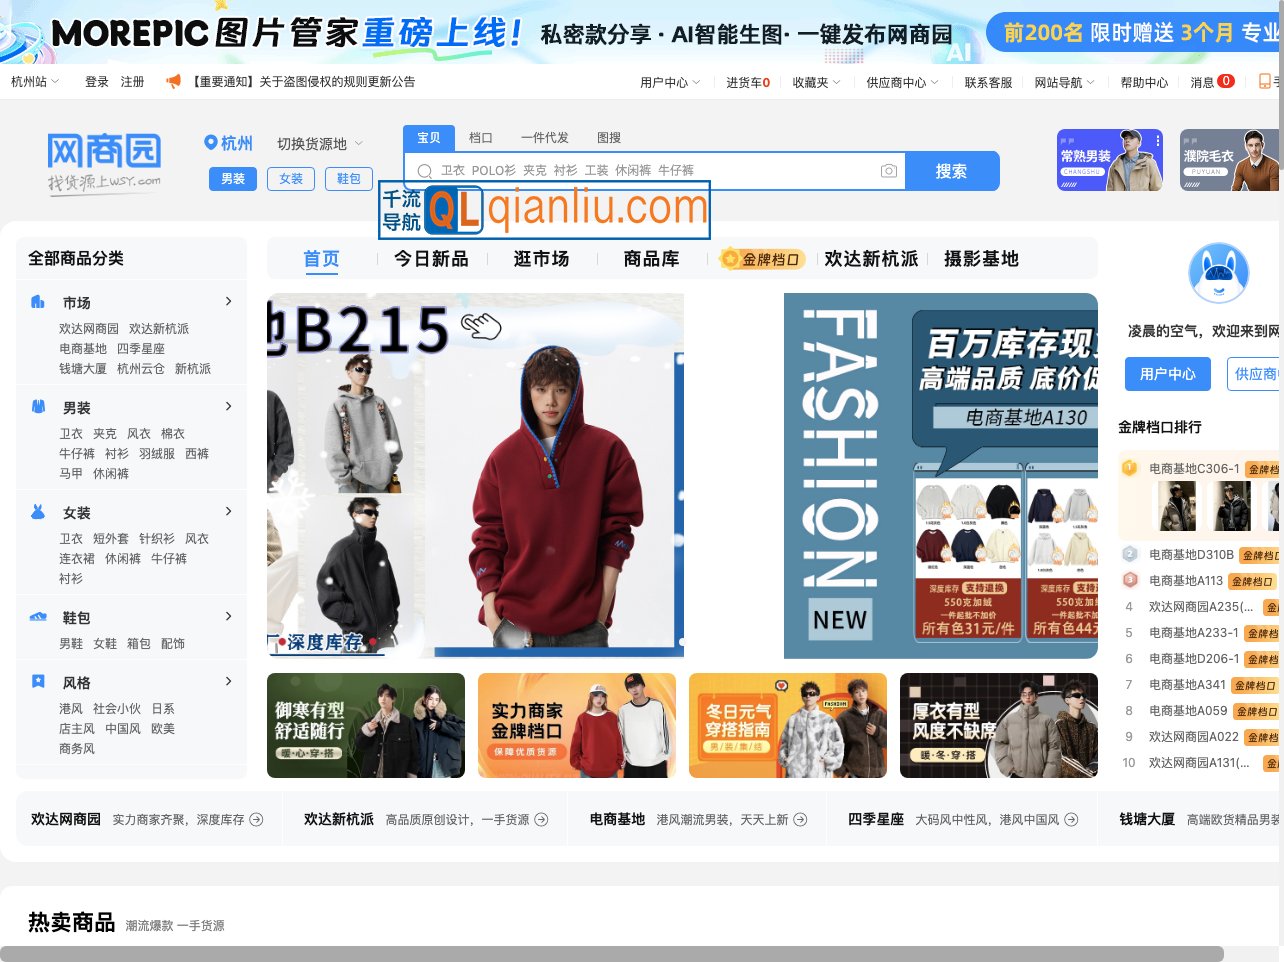Click the camera image-search icon
The image size is (1284, 962).
888,171
